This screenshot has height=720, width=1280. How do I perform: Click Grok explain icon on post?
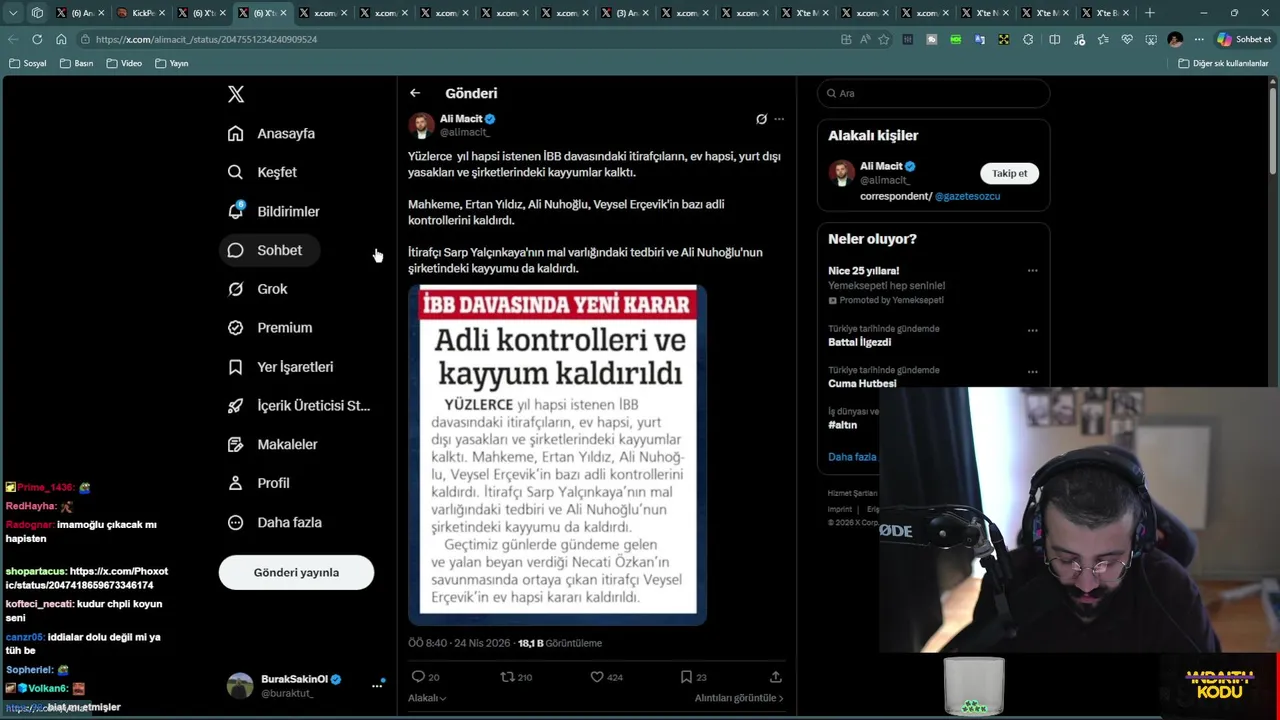761,119
